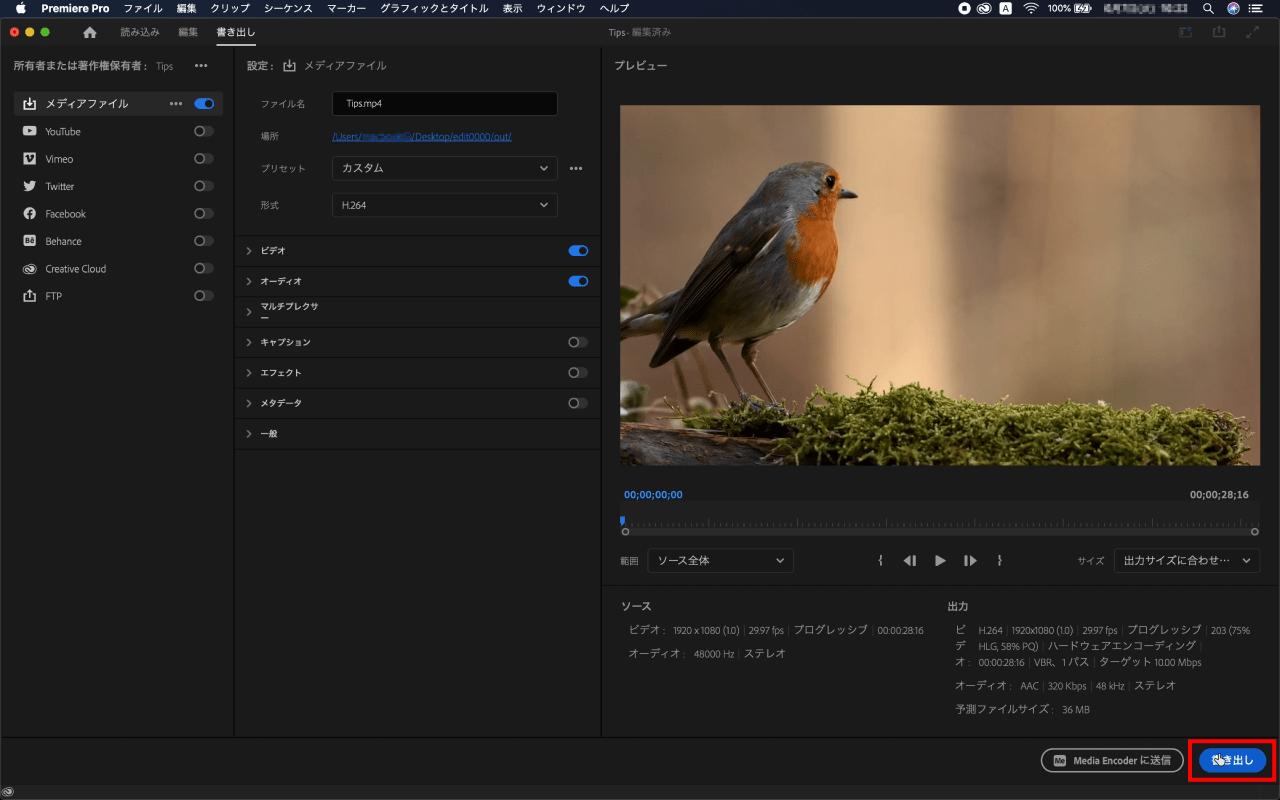Disable the メディアファイル export toggle
The height and width of the screenshot is (800, 1280).
coord(204,104)
